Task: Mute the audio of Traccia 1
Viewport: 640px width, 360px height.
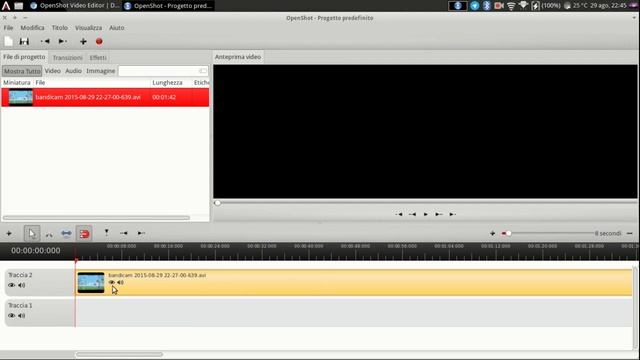Action: [x=22, y=316]
